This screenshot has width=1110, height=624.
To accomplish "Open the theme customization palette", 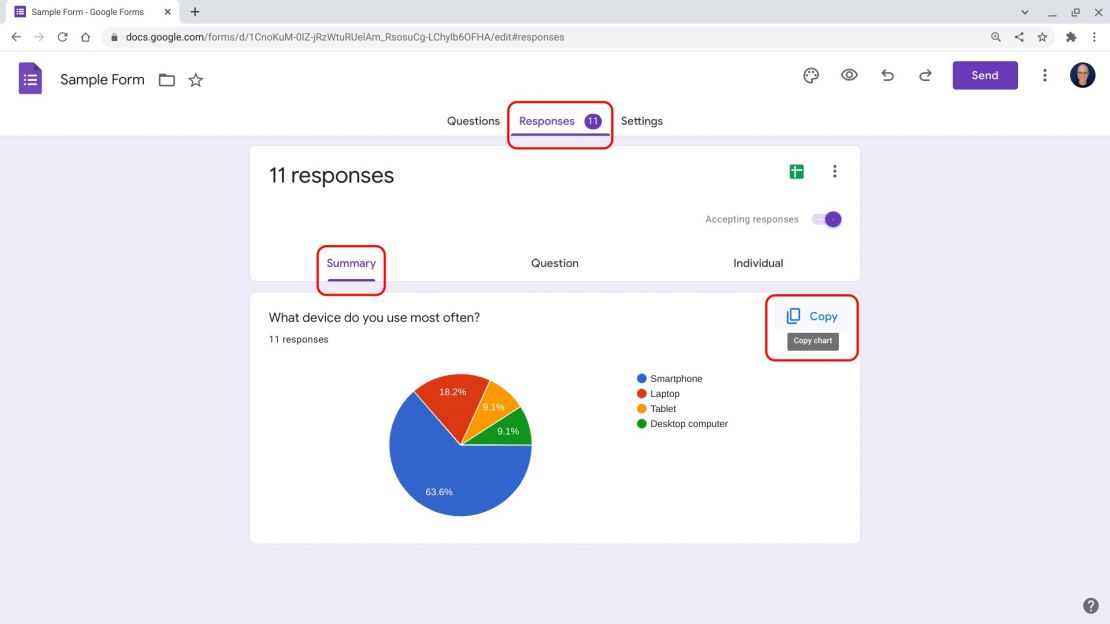I will click(810, 74).
